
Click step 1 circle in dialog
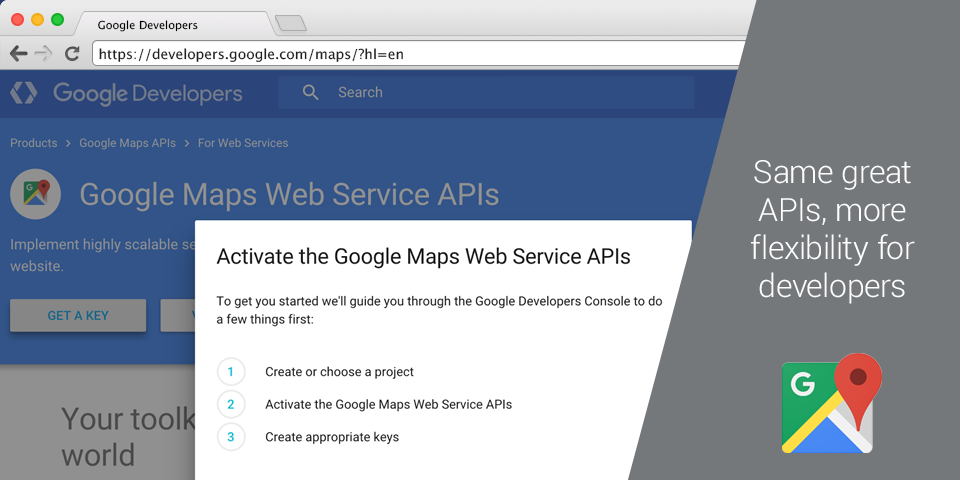(231, 372)
